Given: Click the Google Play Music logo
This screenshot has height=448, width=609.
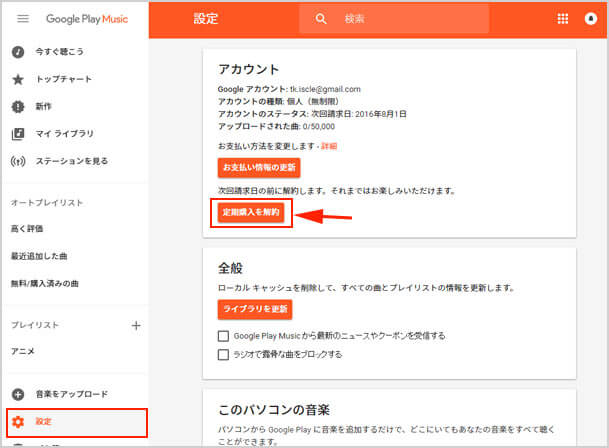Looking at the screenshot, I should (87, 19).
